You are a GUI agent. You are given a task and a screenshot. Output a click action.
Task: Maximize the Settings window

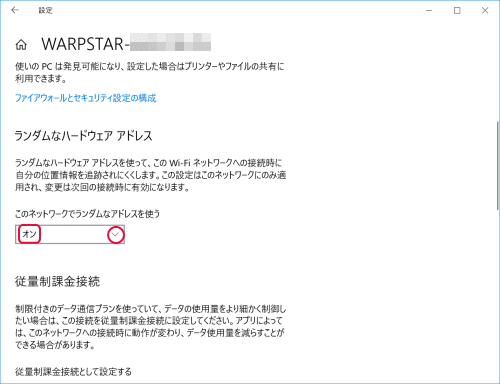457,11
